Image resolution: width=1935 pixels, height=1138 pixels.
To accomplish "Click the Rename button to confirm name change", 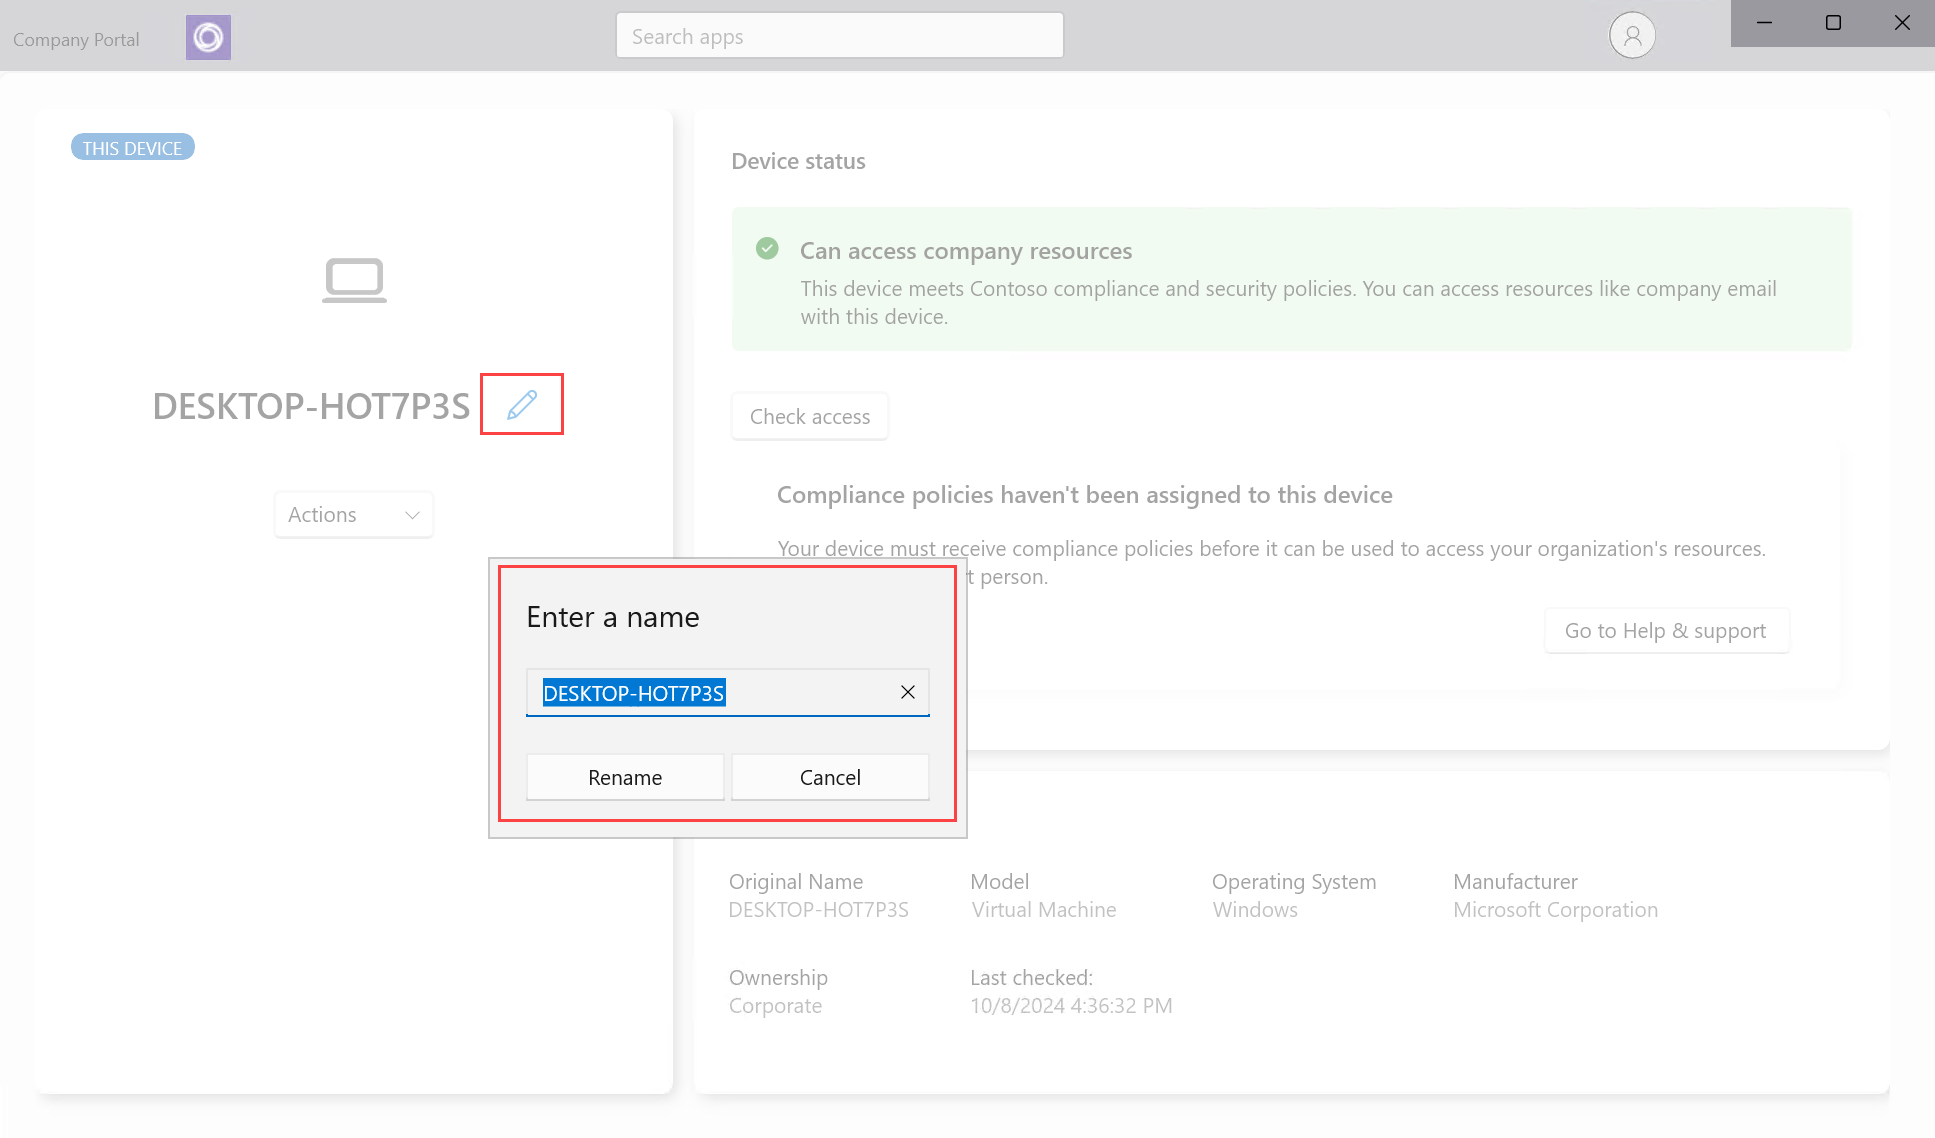I will coord(626,776).
